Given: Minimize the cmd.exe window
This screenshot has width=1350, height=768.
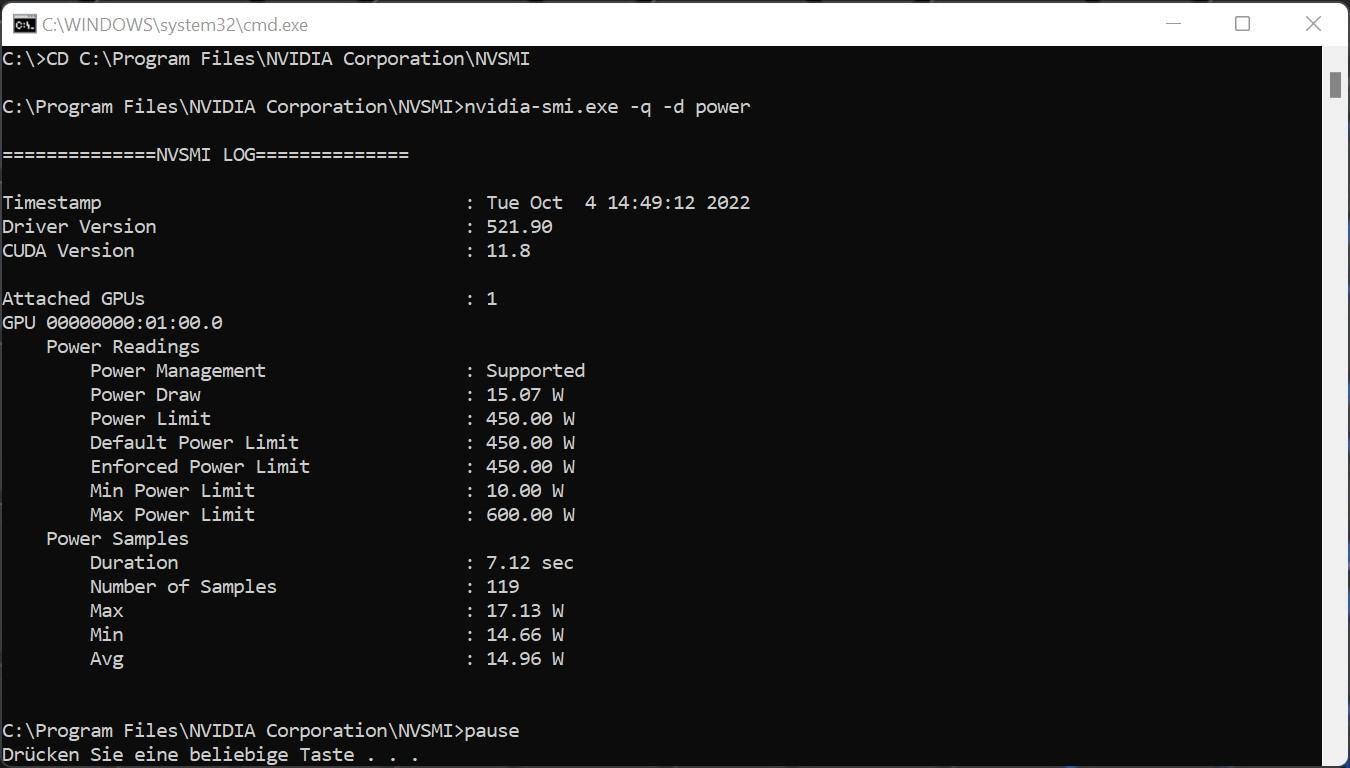Looking at the screenshot, I should tap(1172, 24).
